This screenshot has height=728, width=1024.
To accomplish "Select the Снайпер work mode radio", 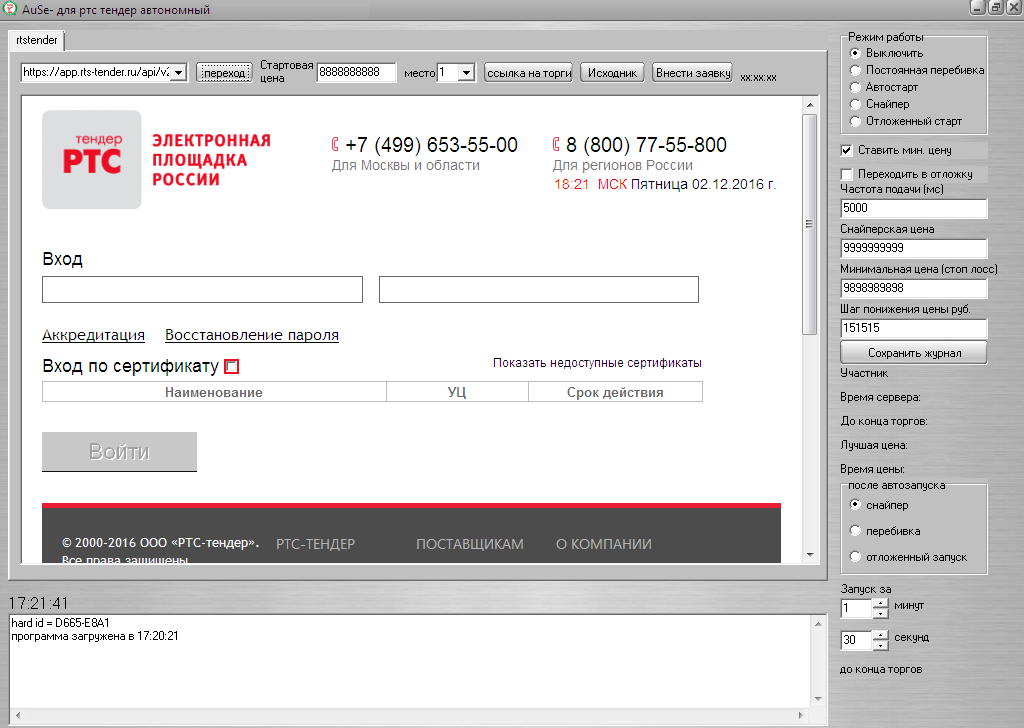I will click(x=855, y=104).
